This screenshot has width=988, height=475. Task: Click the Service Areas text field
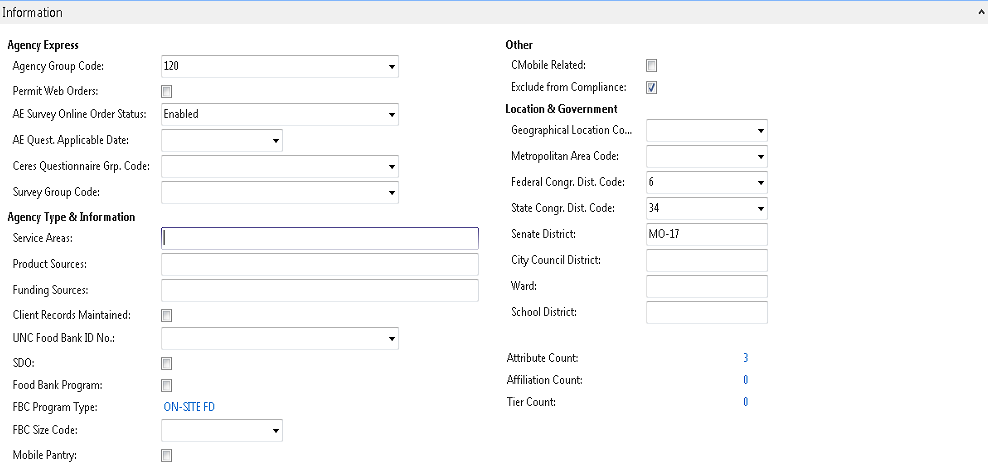coord(320,238)
